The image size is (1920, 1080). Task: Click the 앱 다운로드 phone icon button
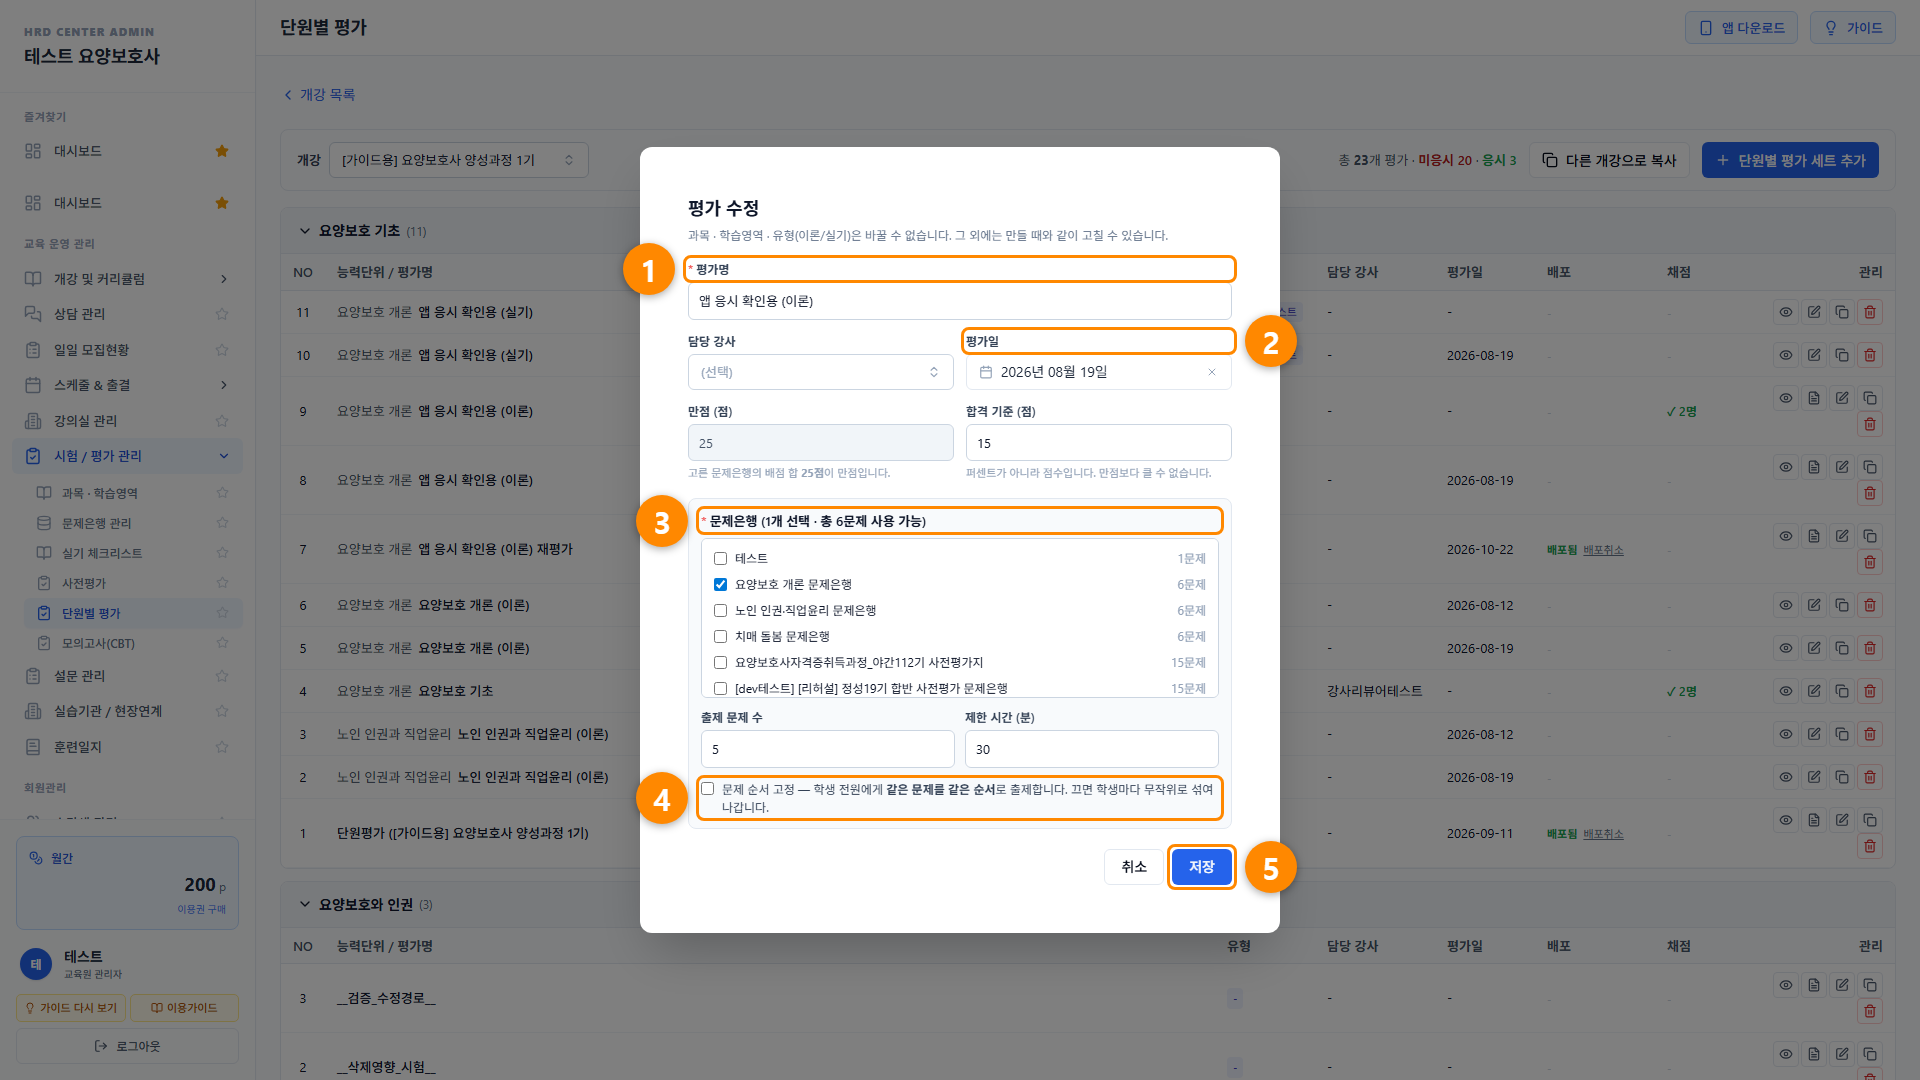coord(1741,28)
